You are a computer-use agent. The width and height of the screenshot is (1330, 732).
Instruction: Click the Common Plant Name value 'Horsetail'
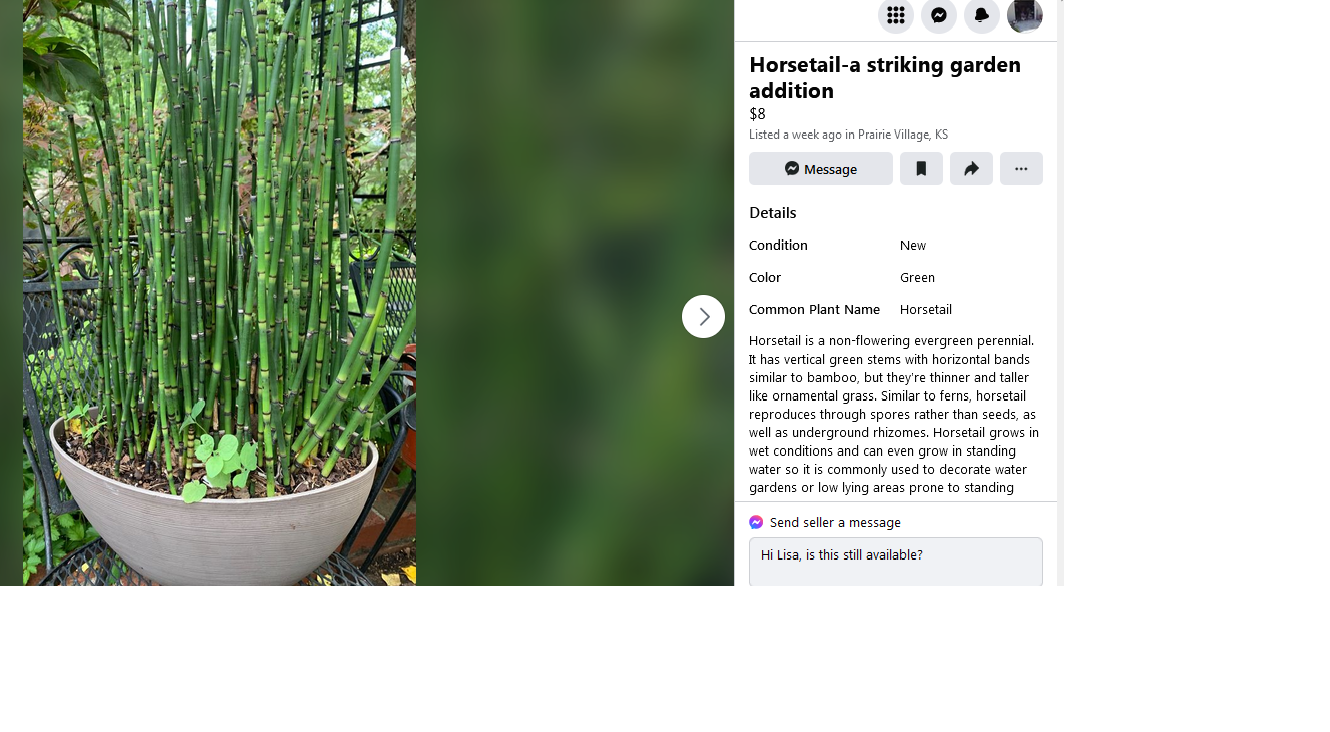[926, 310]
